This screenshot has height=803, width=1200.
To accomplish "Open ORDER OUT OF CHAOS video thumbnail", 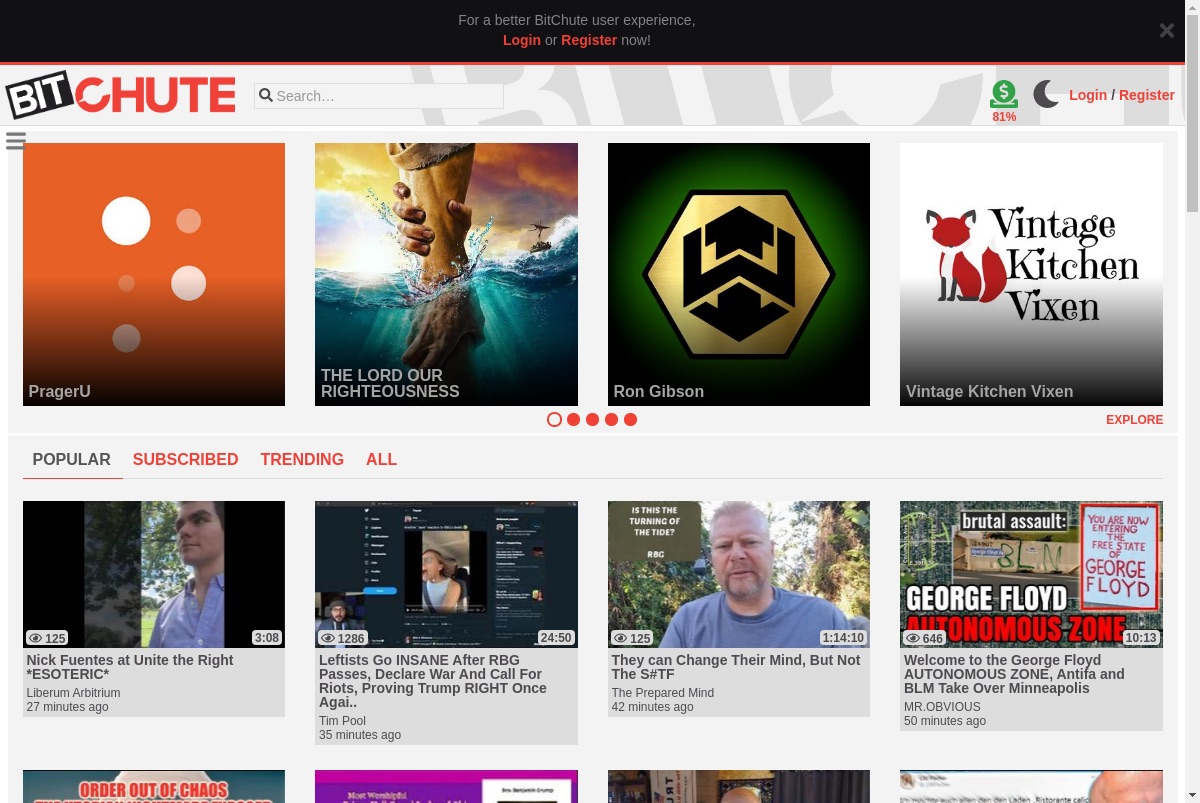I will [154, 786].
